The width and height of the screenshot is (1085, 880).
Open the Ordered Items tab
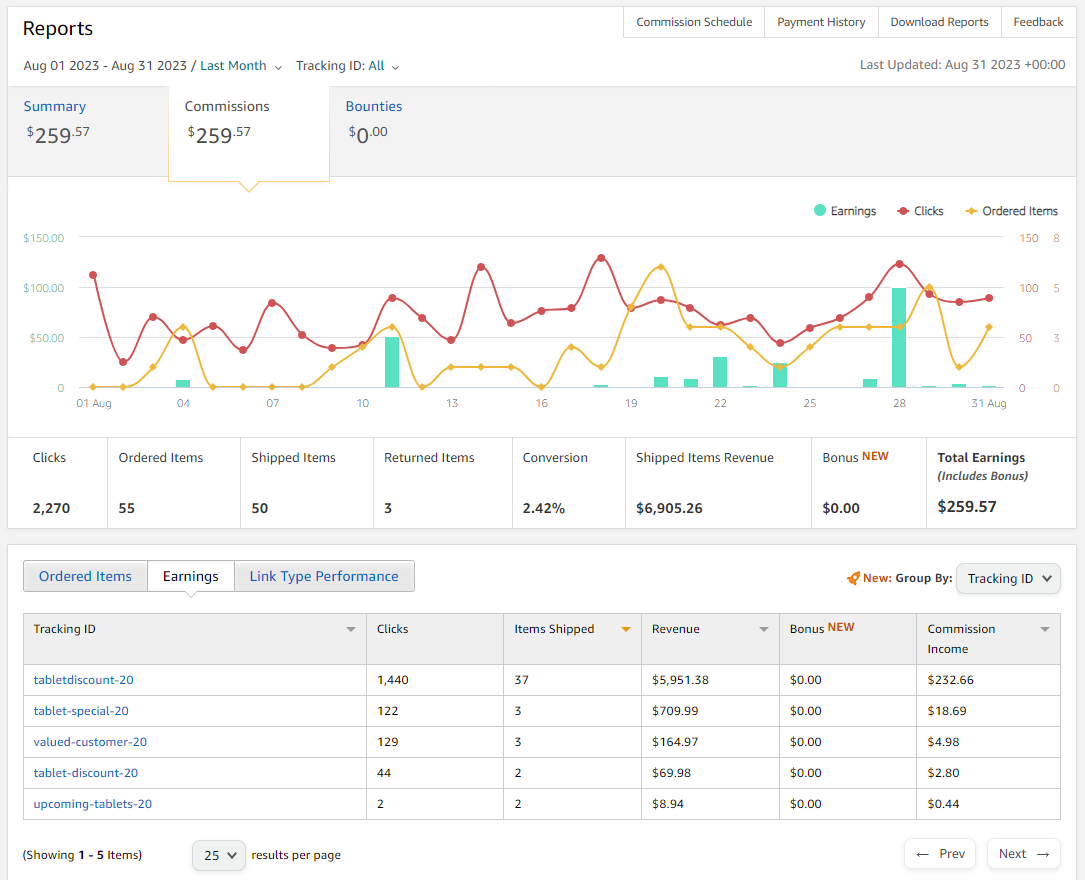[85, 576]
